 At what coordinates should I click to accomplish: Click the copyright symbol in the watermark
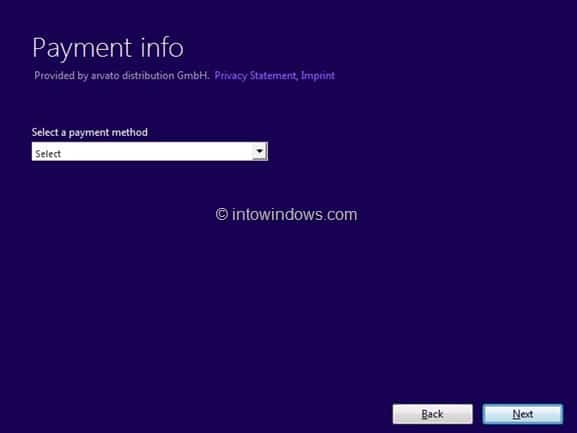coord(222,214)
